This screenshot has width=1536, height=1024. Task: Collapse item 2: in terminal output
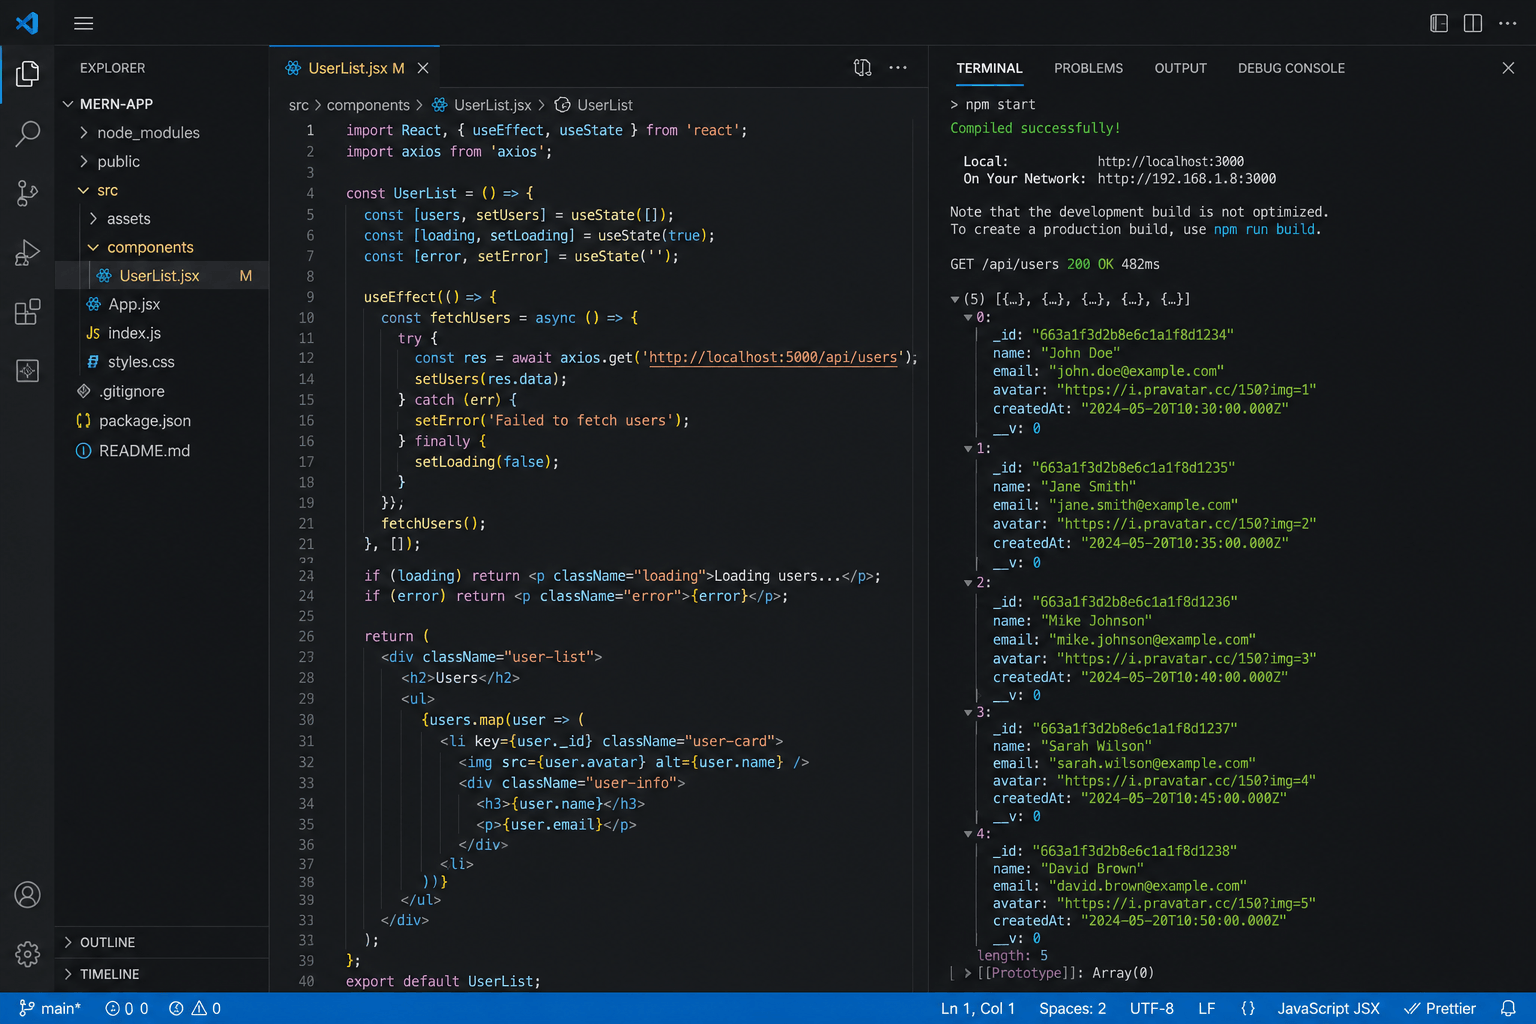tap(968, 582)
